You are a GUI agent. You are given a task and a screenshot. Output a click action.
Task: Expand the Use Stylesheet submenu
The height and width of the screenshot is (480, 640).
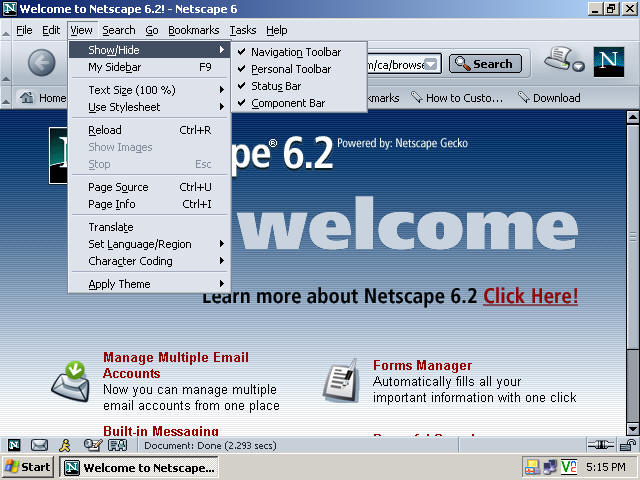(150, 107)
